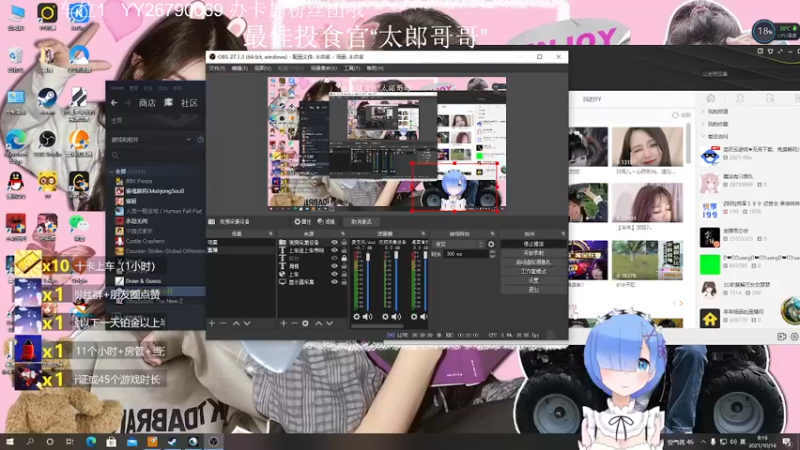Remove the selected source with the minus button
The height and width of the screenshot is (450, 800).
click(x=294, y=323)
